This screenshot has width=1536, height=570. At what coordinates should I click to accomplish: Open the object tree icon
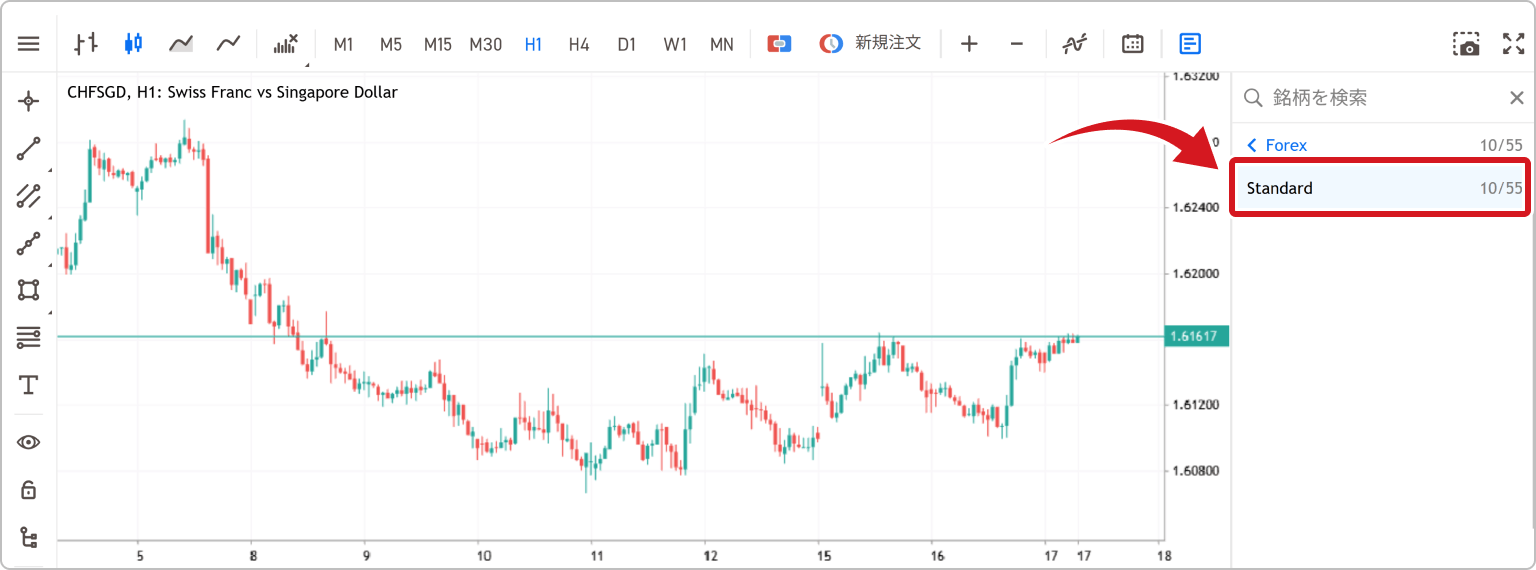click(x=28, y=538)
